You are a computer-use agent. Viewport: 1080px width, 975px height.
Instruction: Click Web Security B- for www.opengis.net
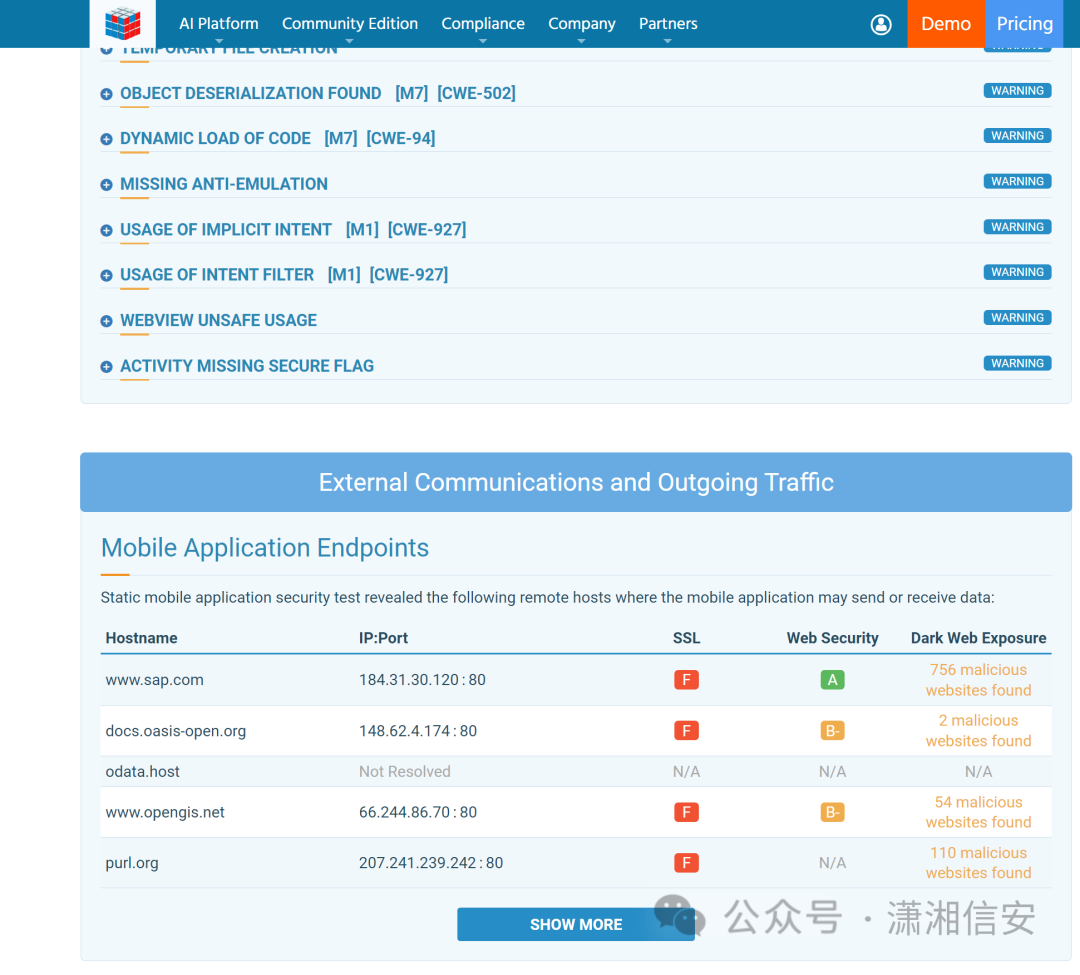[x=832, y=812]
